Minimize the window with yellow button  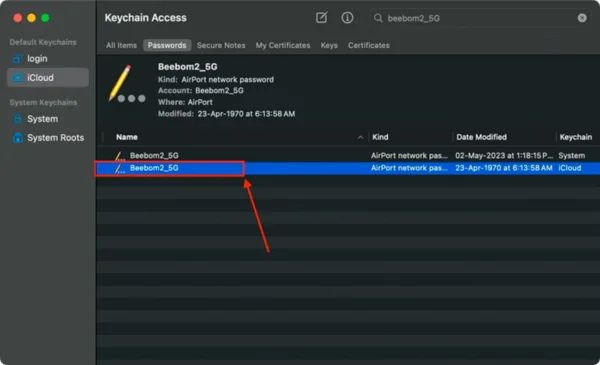(x=31, y=18)
